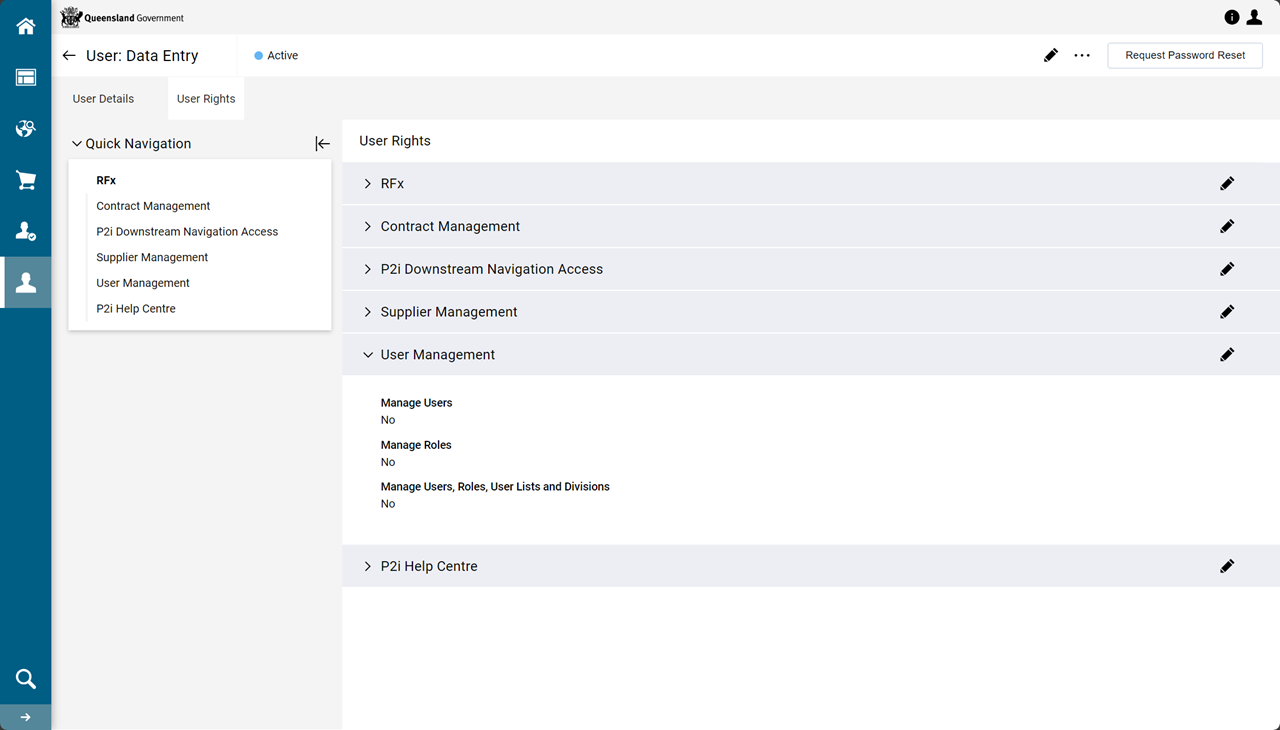Edit Contract Management rights pencil icon
This screenshot has width=1280, height=730.
pos(1226,227)
